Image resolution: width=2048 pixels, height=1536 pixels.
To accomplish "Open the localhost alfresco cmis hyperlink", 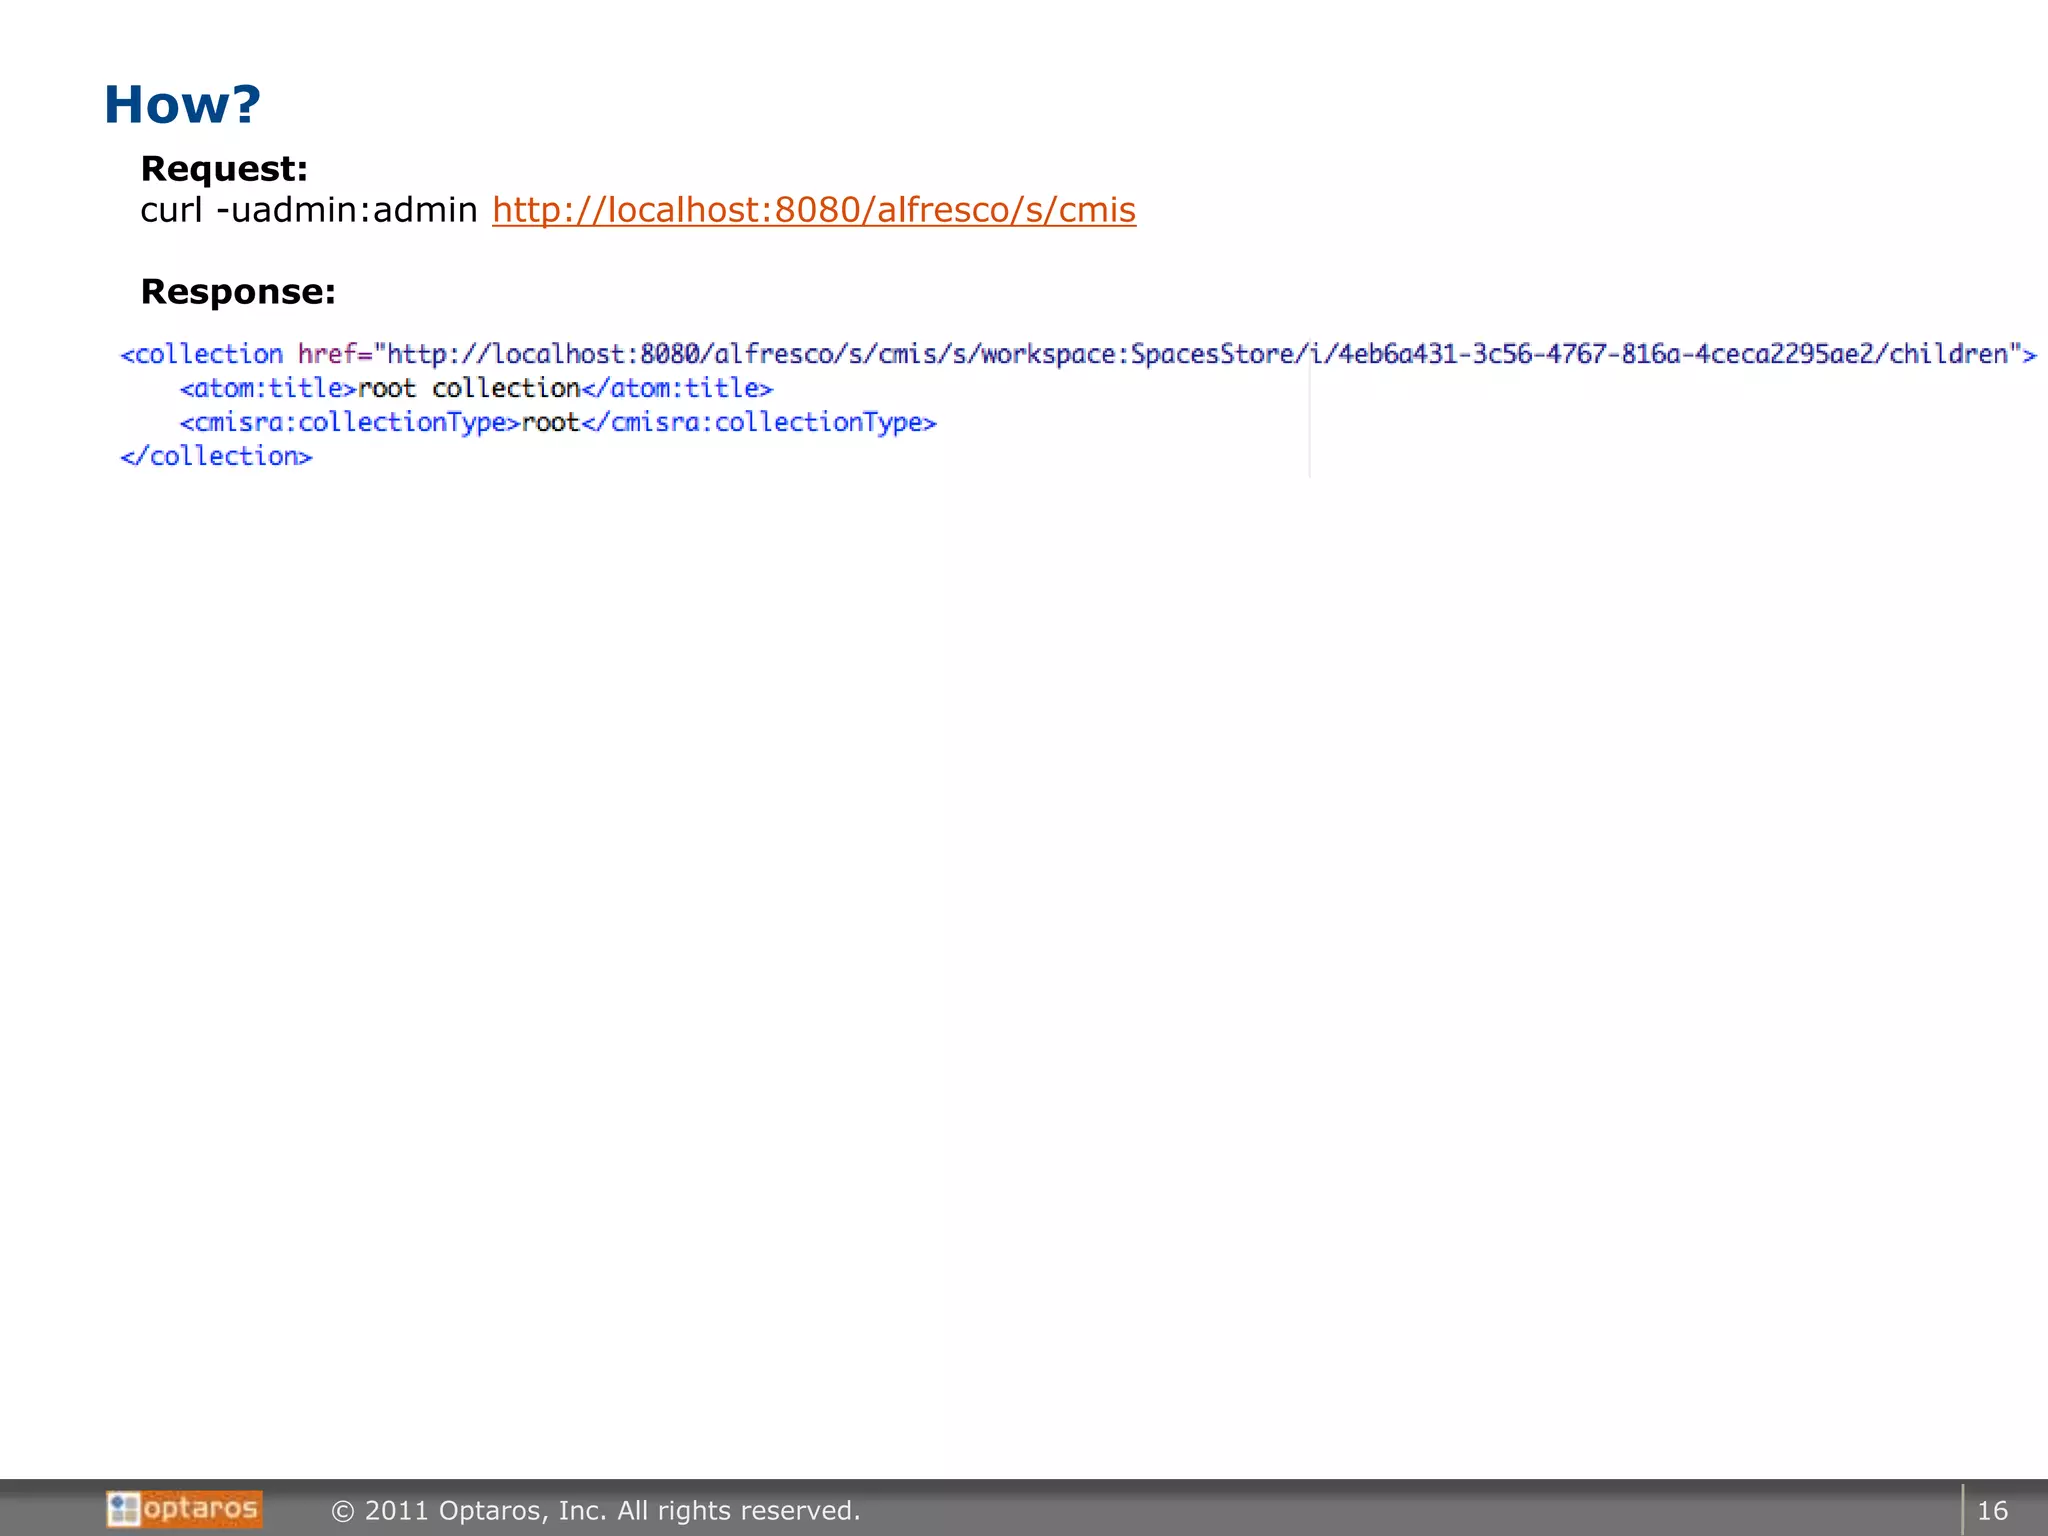I will pos(813,210).
